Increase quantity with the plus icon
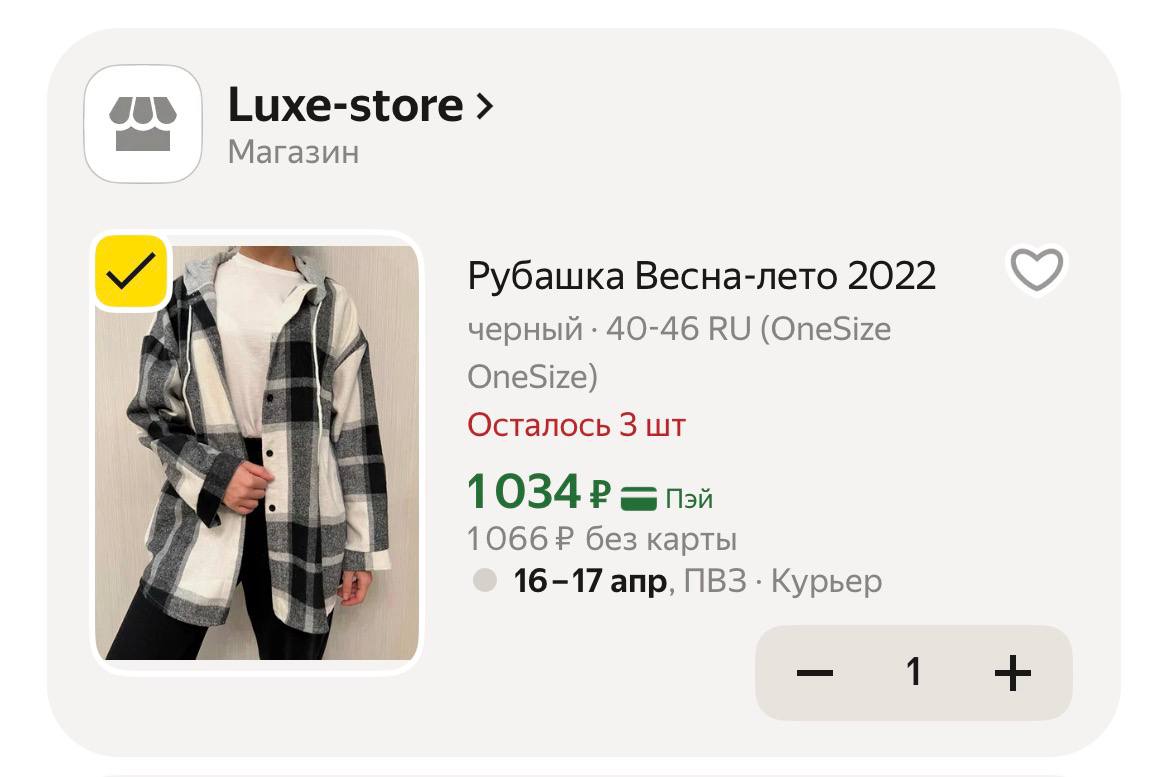 pos(1012,673)
